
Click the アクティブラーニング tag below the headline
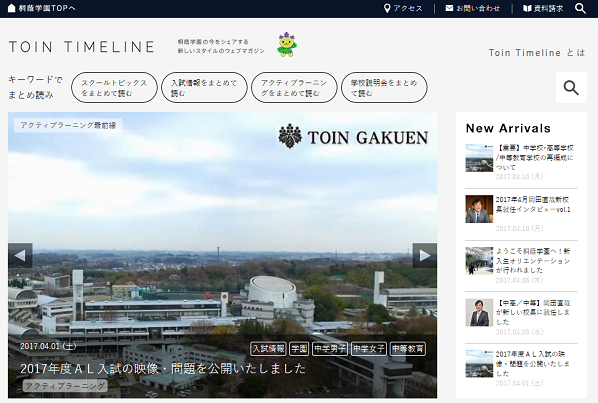coord(65,385)
